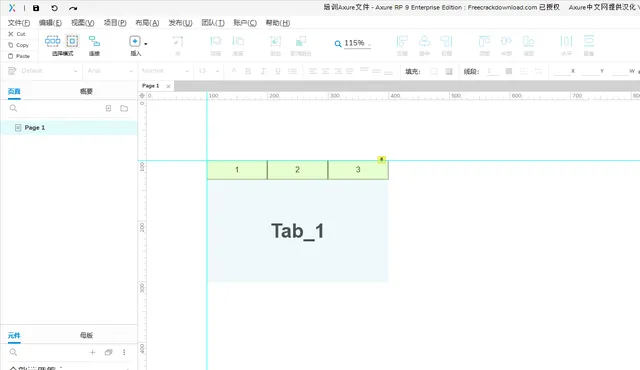
Task: Select the Connect tool icon
Action: click(94, 41)
